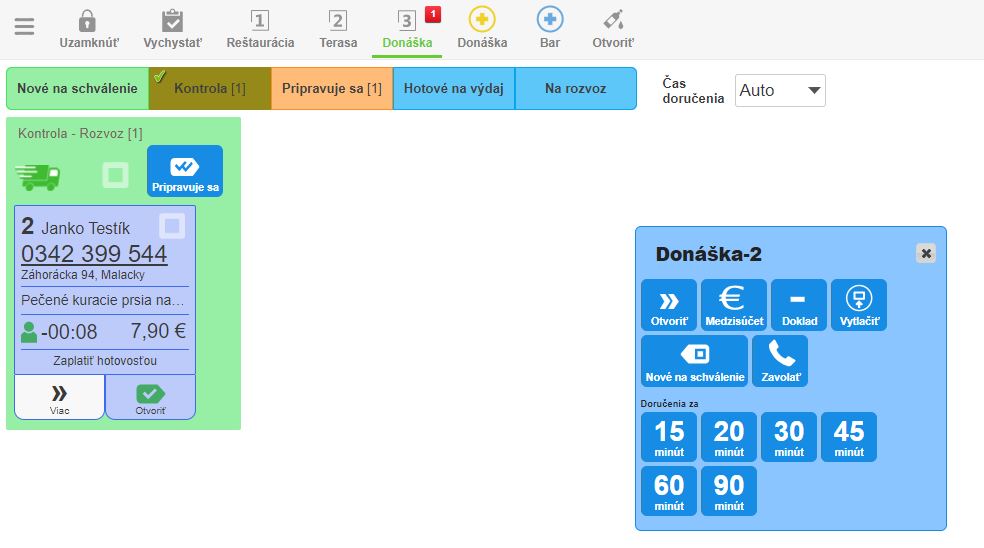Expand order options with Viac button
This screenshot has height=548, width=984.
pos(59,397)
